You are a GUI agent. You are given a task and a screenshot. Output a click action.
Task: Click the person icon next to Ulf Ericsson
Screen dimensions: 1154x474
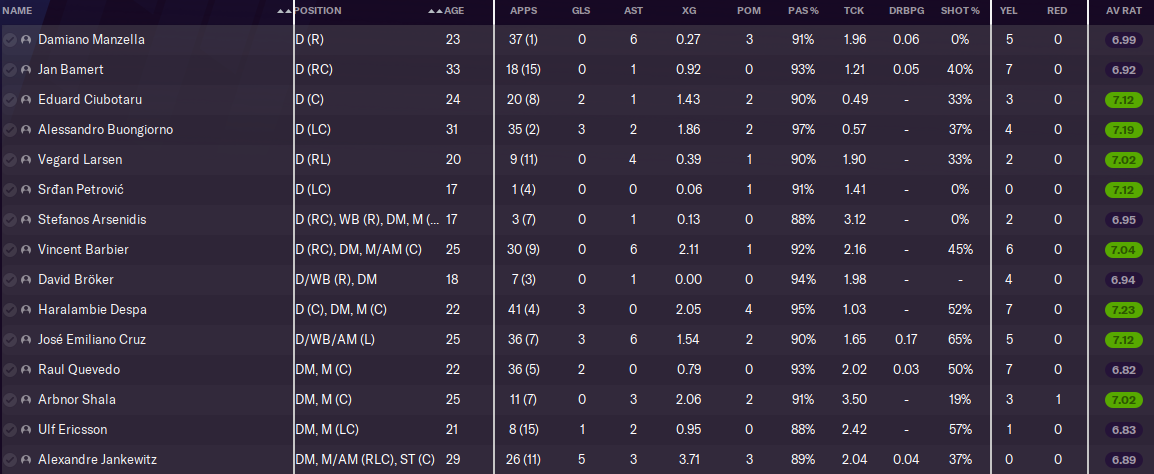26,430
